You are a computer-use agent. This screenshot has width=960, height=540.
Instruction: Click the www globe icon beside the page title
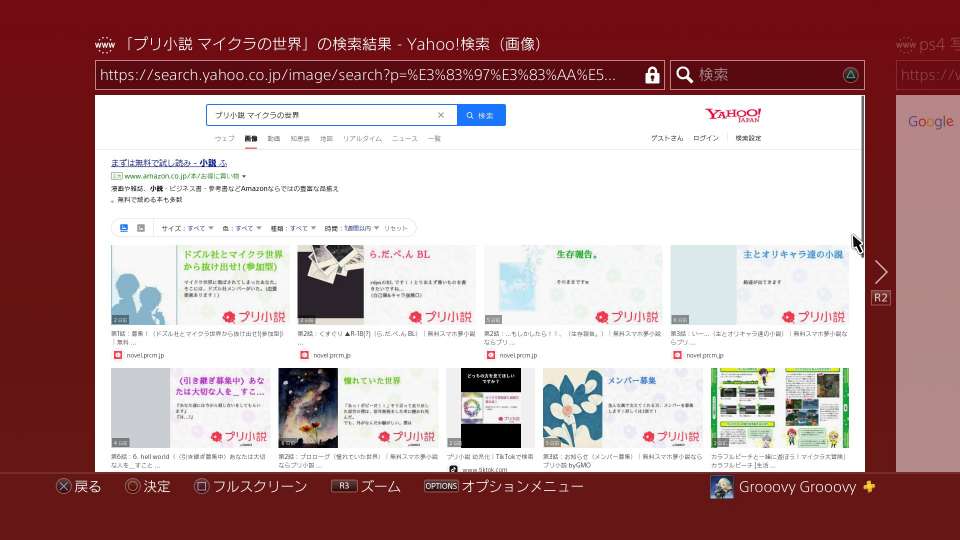105,44
